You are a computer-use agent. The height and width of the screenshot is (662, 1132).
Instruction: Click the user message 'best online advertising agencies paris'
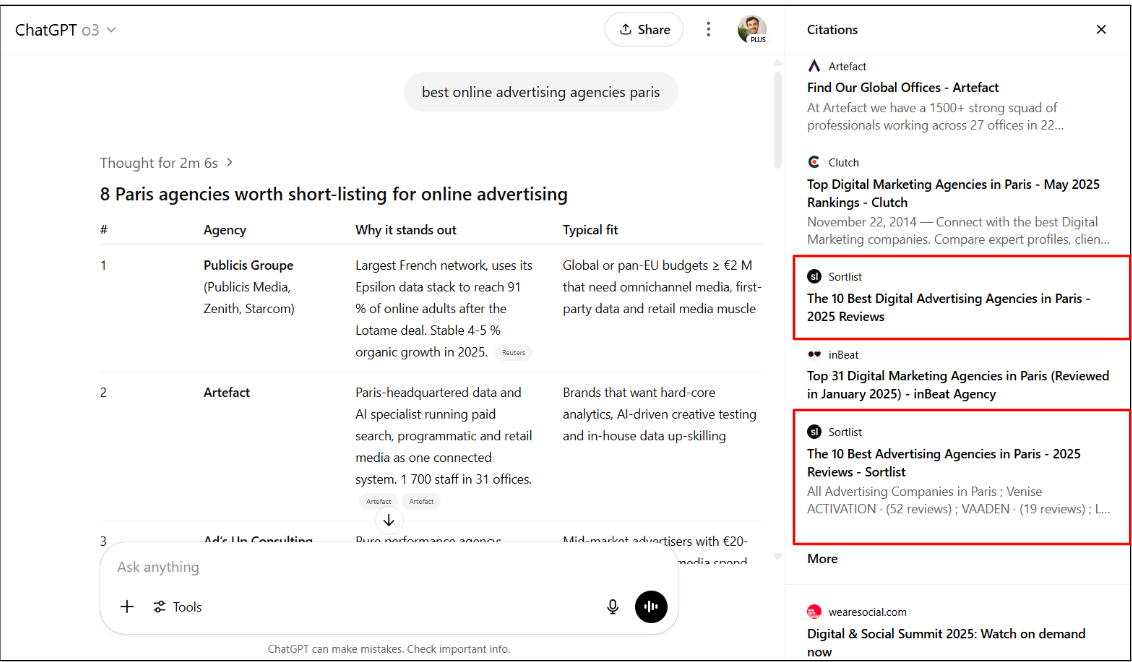coord(541,92)
